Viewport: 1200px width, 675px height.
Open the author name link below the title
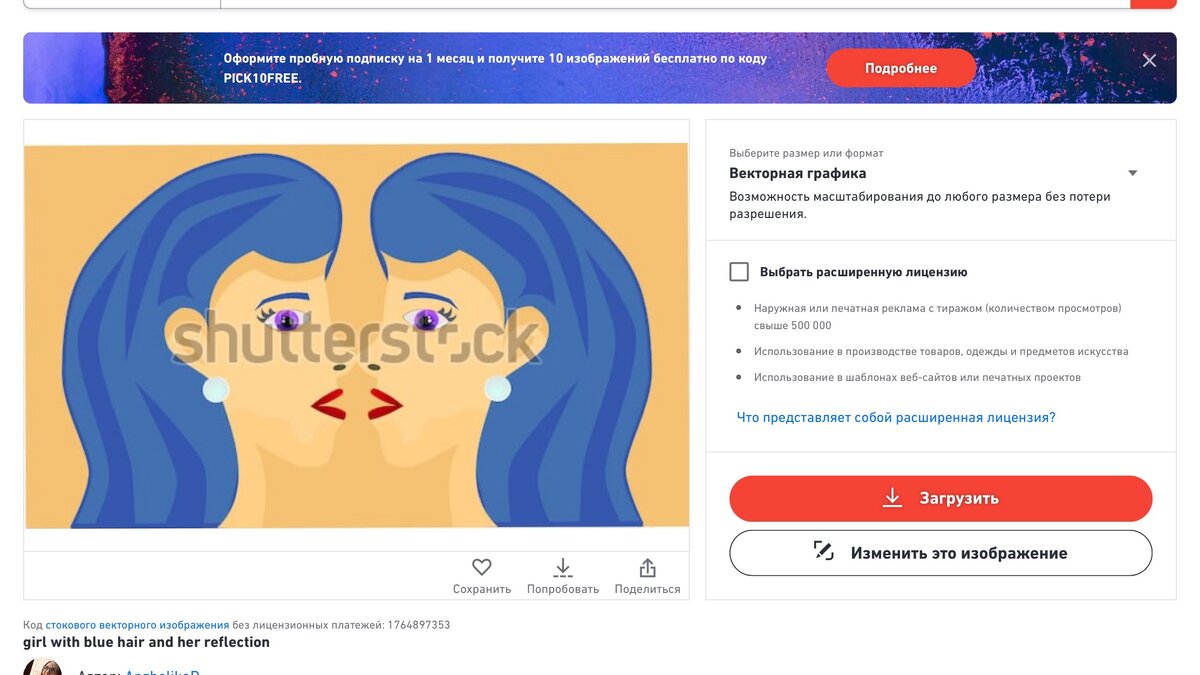point(162,671)
